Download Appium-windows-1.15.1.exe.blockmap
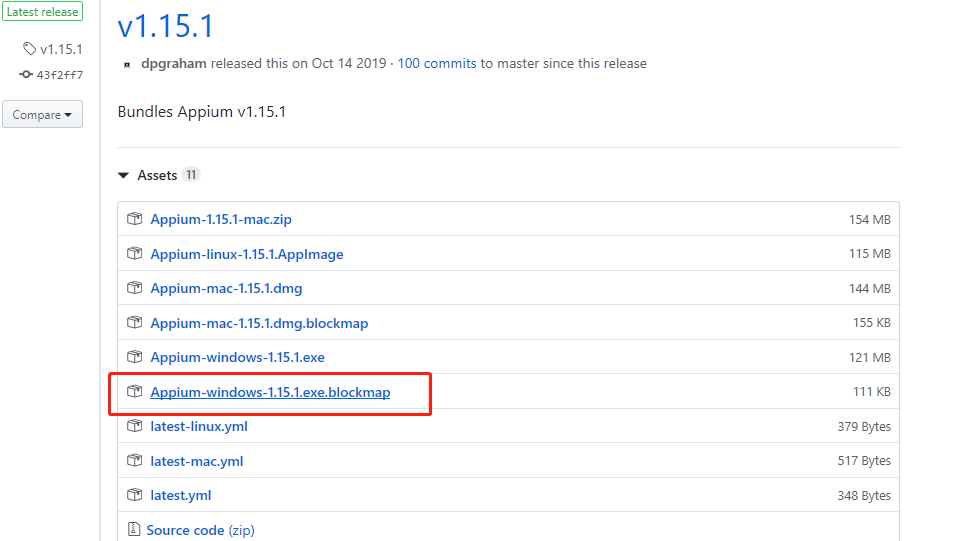The width and height of the screenshot is (963, 541). (270, 392)
